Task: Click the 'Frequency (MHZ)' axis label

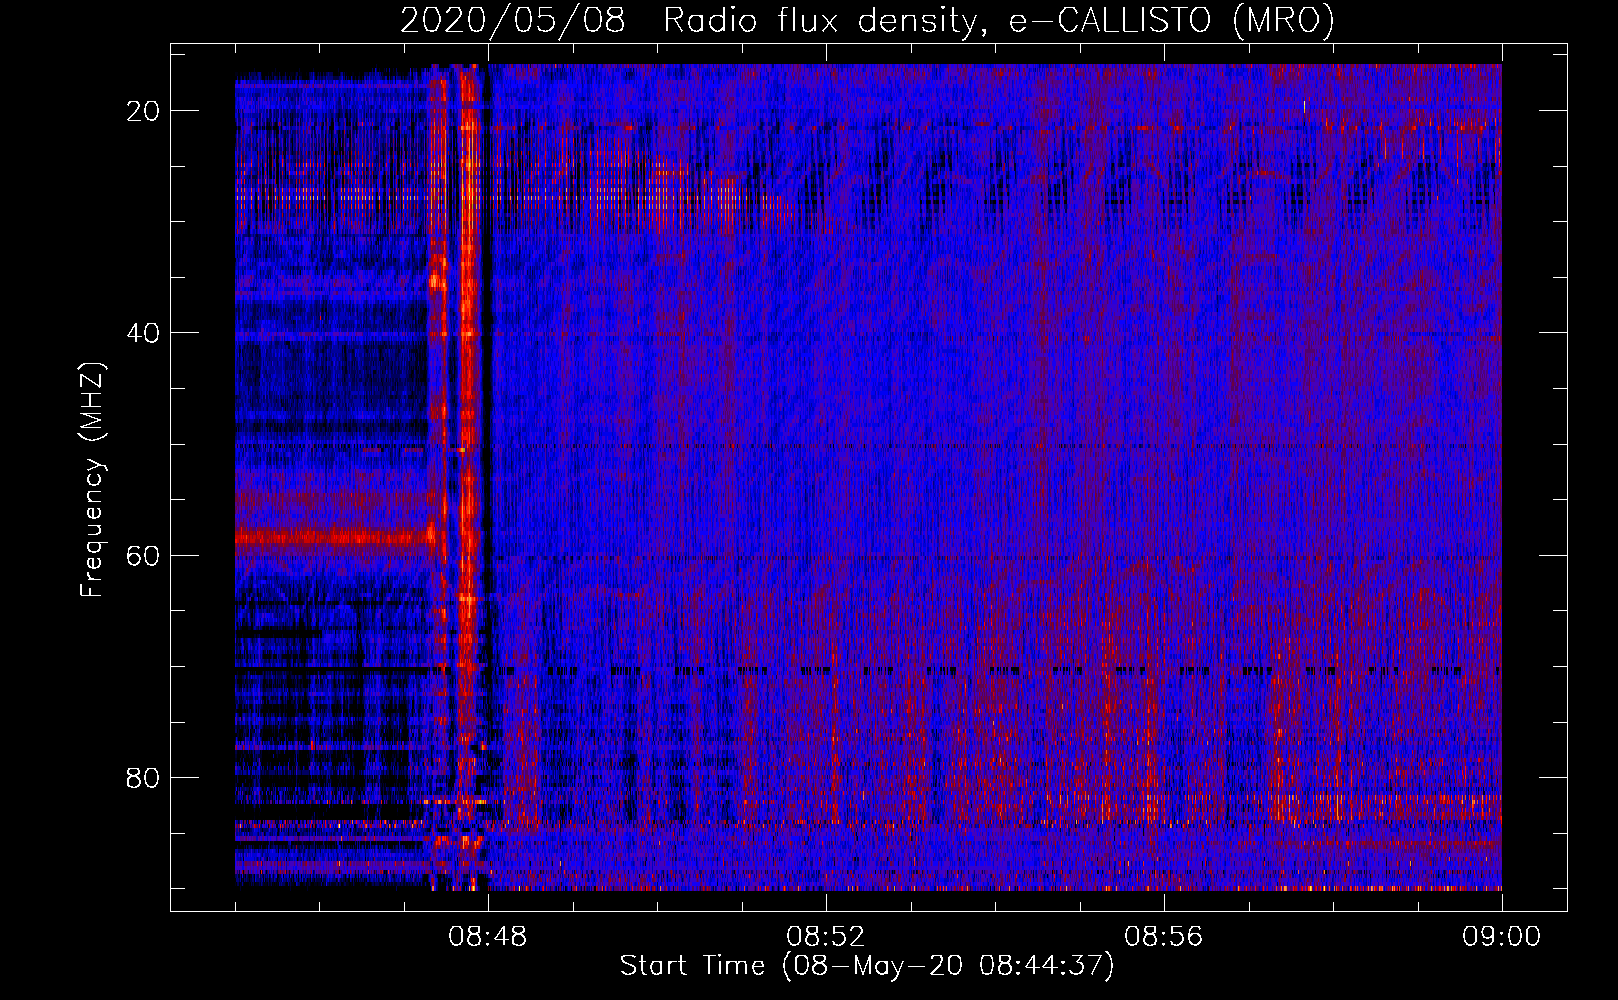Action: [x=92, y=479]
